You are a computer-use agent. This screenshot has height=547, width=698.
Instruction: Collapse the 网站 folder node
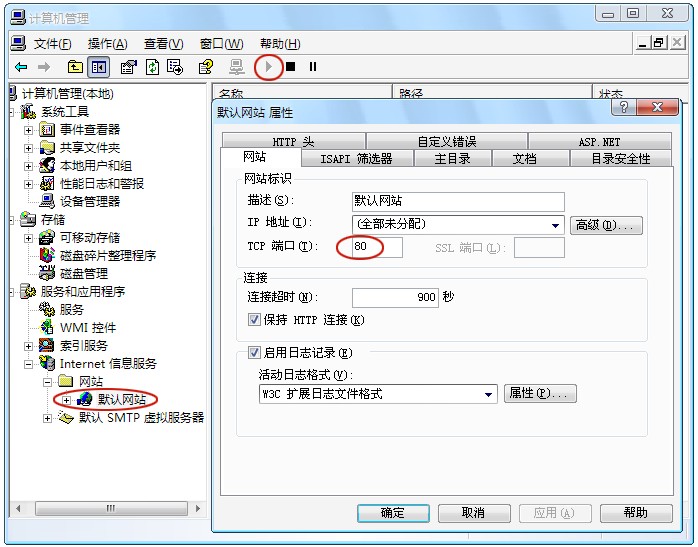(x=48, y=382)
